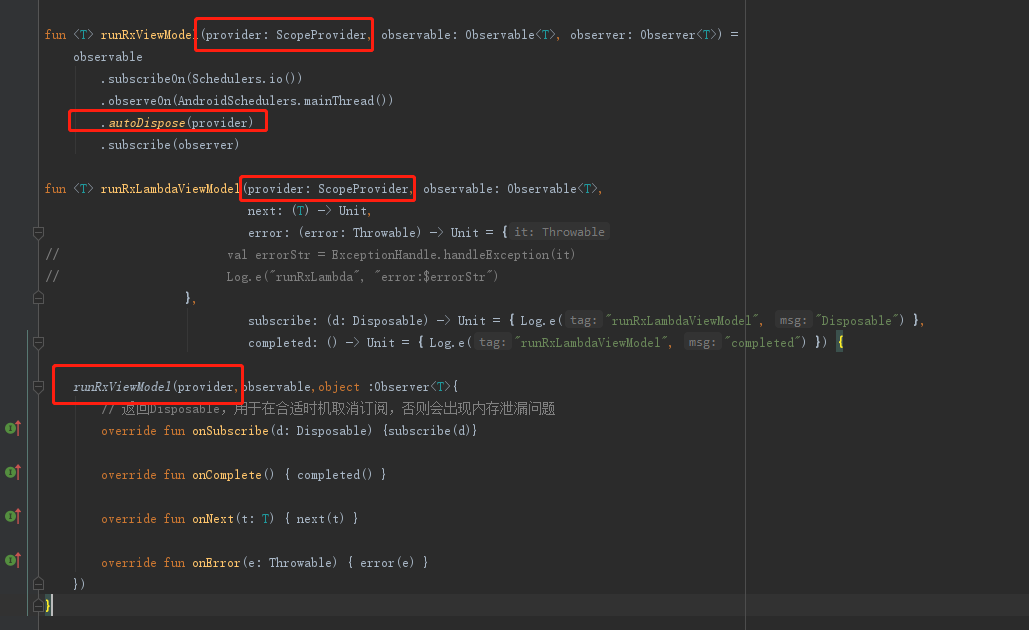Click the "next: (T) -> Unit" parameter
Image resolution: width=1029 pixels, height=630 pixels.
[307, 211]
